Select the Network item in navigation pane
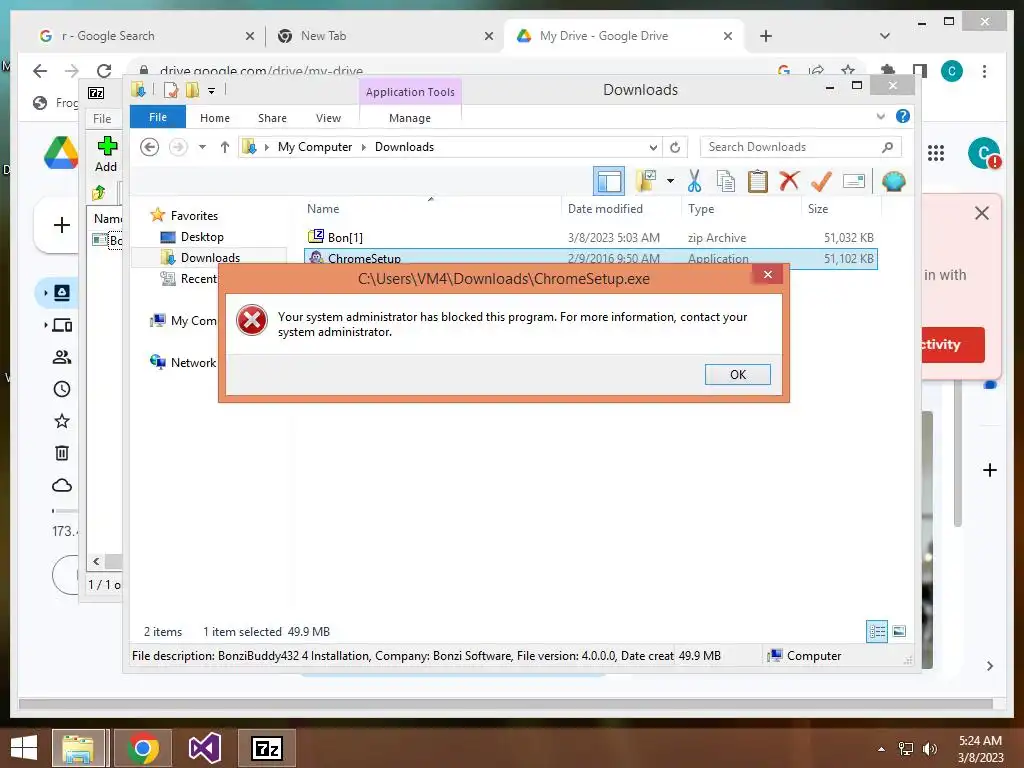 [184, 362]
